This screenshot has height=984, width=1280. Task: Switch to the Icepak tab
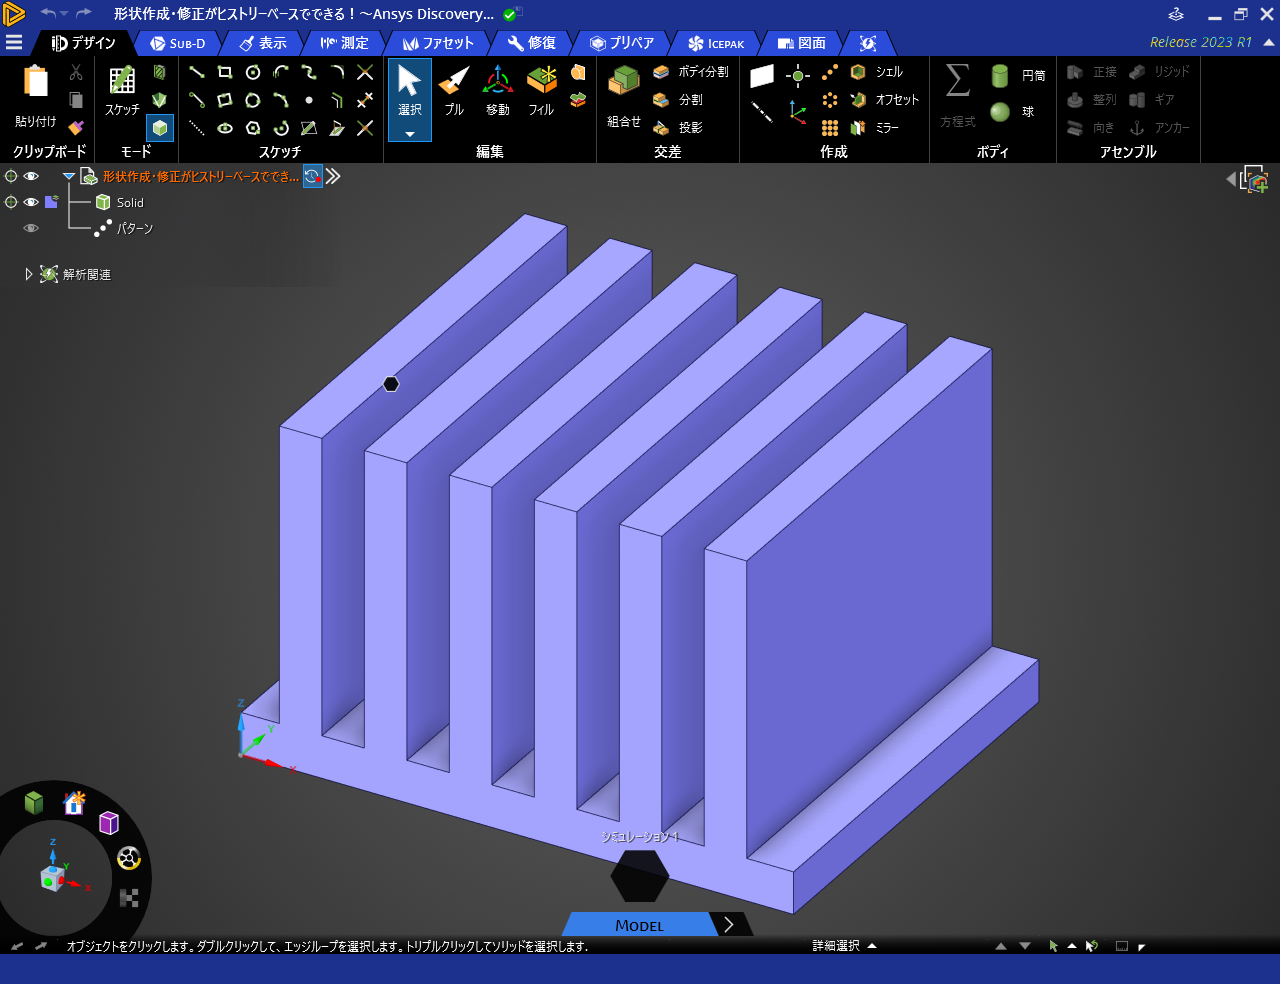tap(716, 43)
